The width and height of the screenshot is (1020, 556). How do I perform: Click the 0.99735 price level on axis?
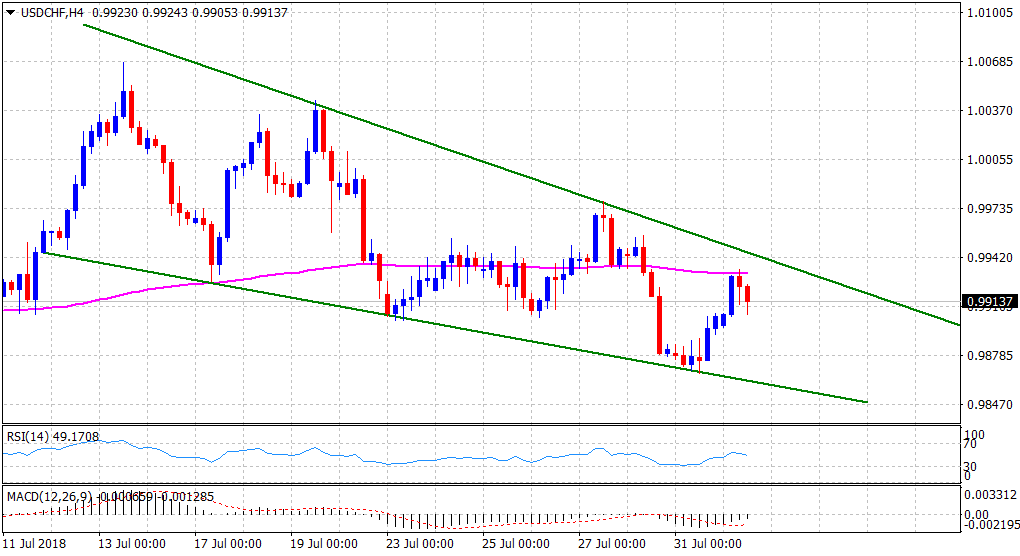point(988,208)
